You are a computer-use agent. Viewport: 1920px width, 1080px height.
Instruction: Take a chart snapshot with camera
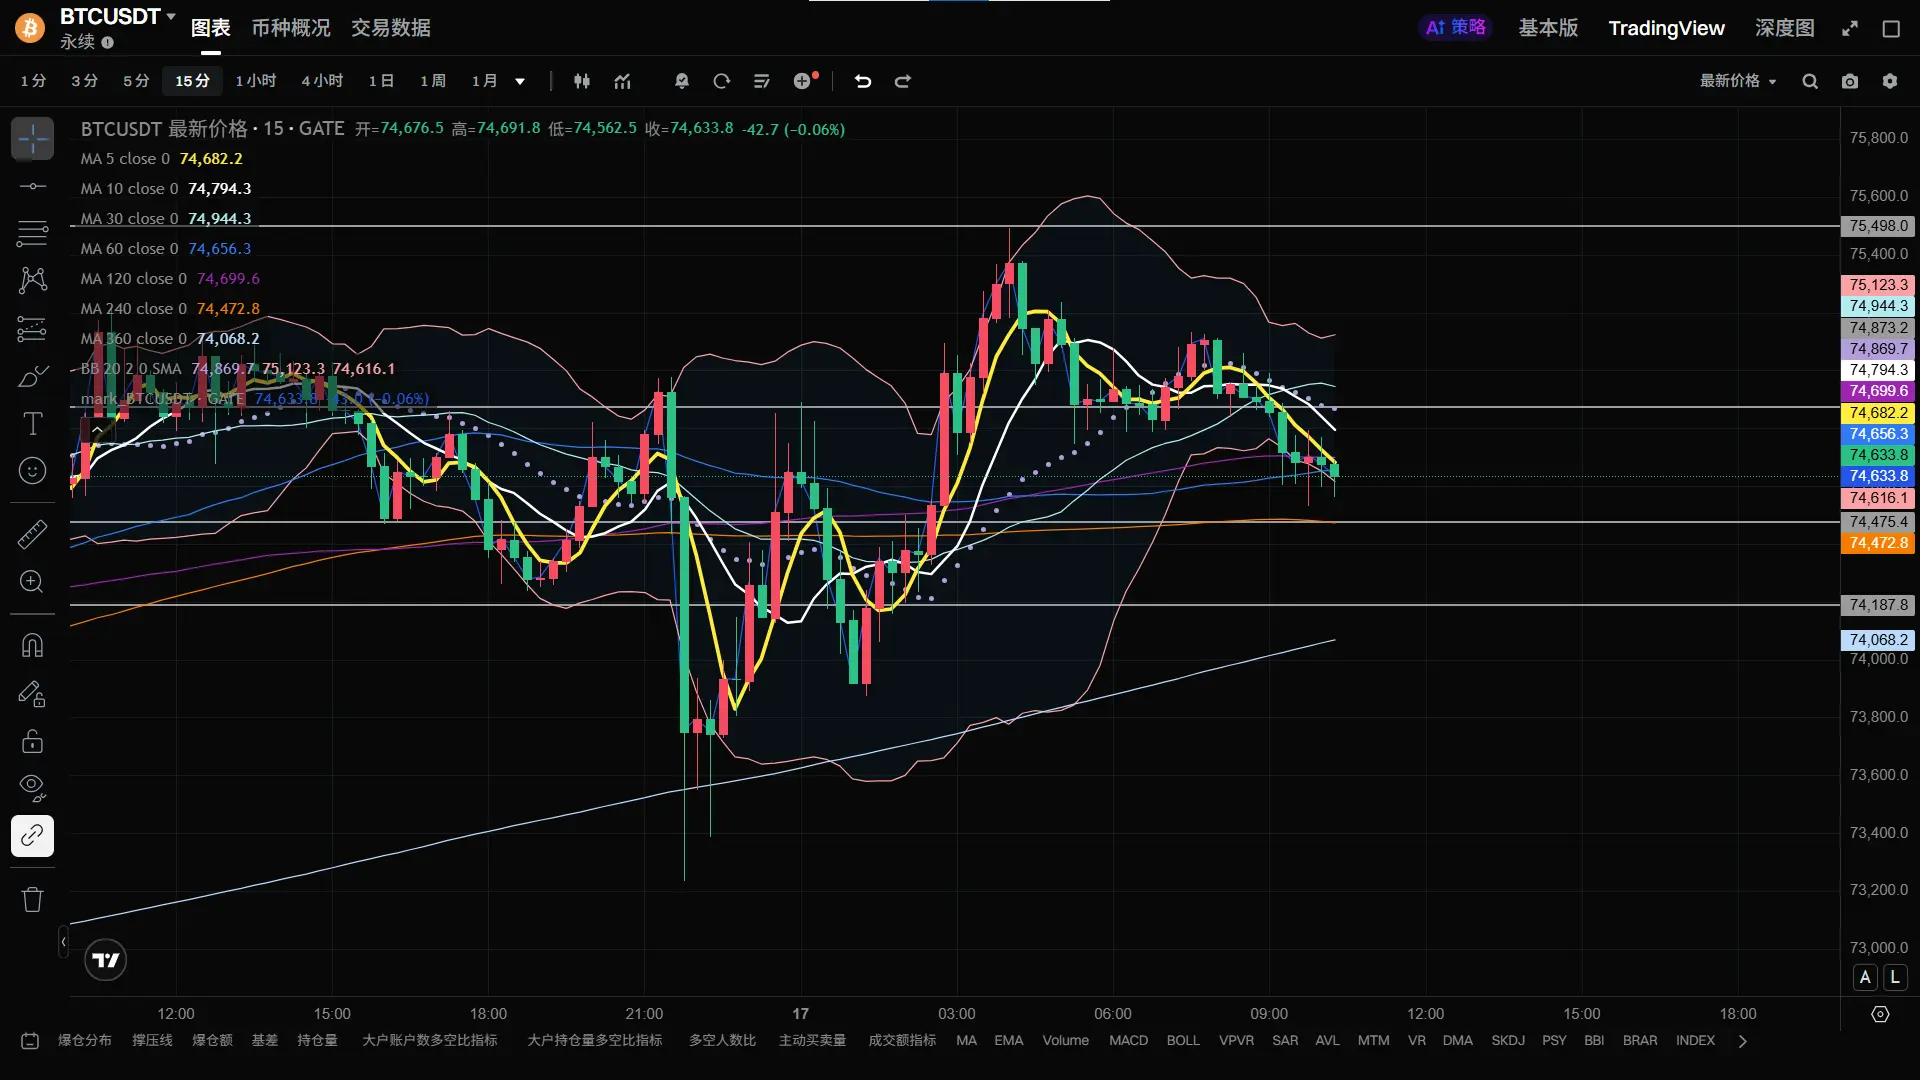[x=1850, y=81]
